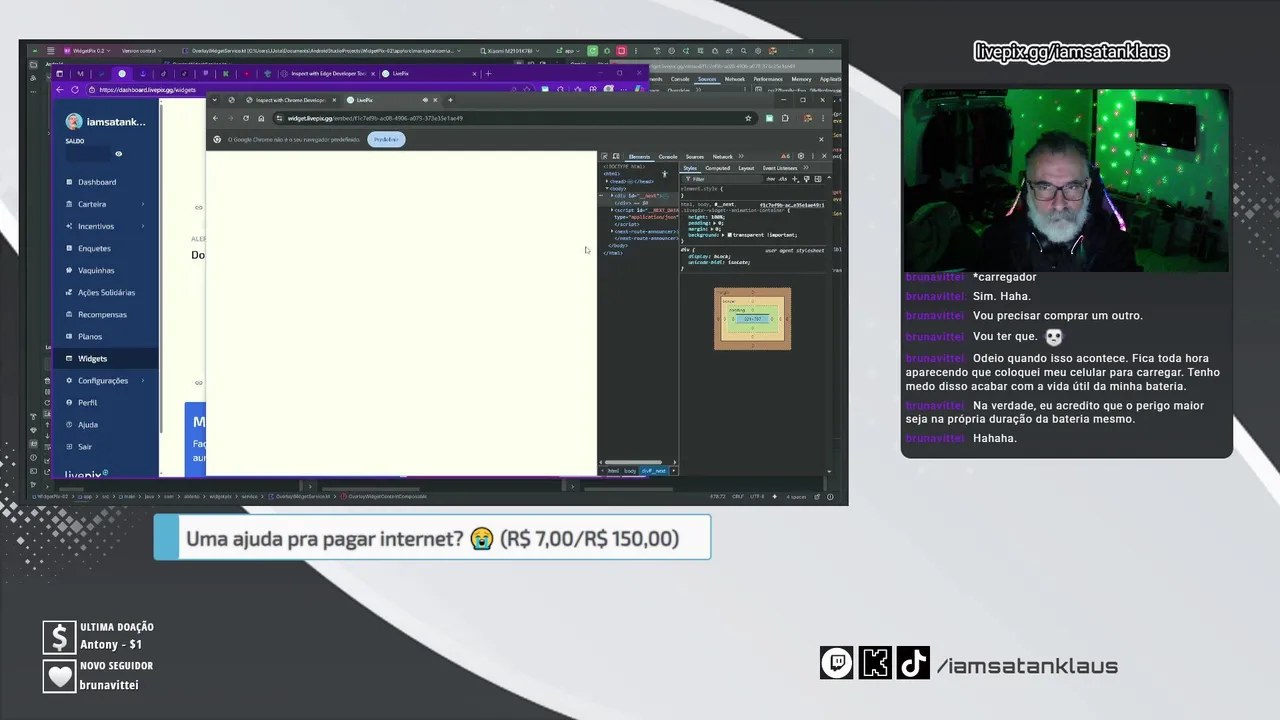Show more DevTools tabs chevron

pos(742,156)
